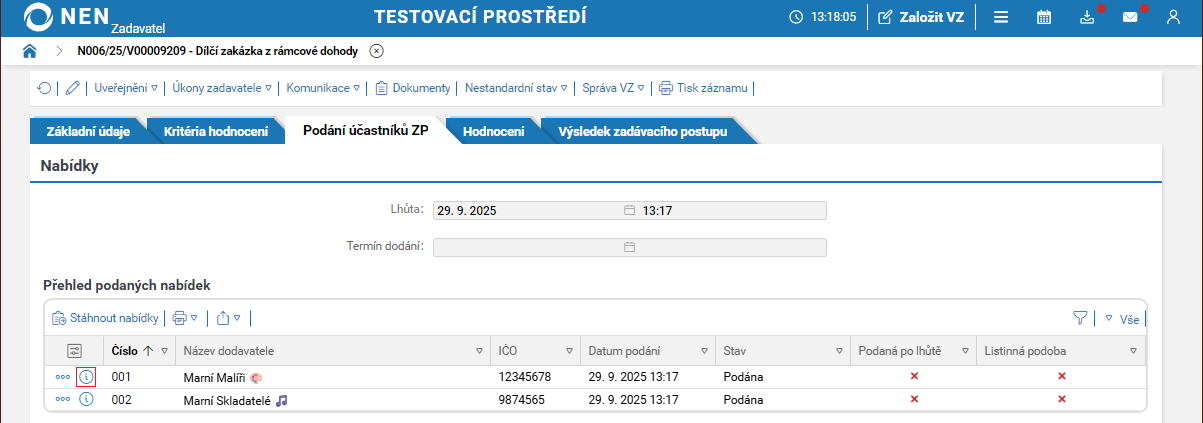
Task: Open calendar picker for Termín dodání
Action: tap(630, 247)
